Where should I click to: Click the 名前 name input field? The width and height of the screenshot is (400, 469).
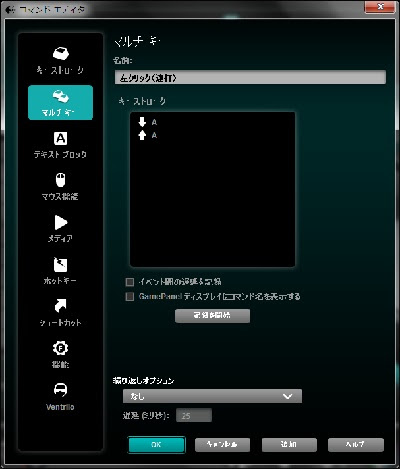coord(250,78)
